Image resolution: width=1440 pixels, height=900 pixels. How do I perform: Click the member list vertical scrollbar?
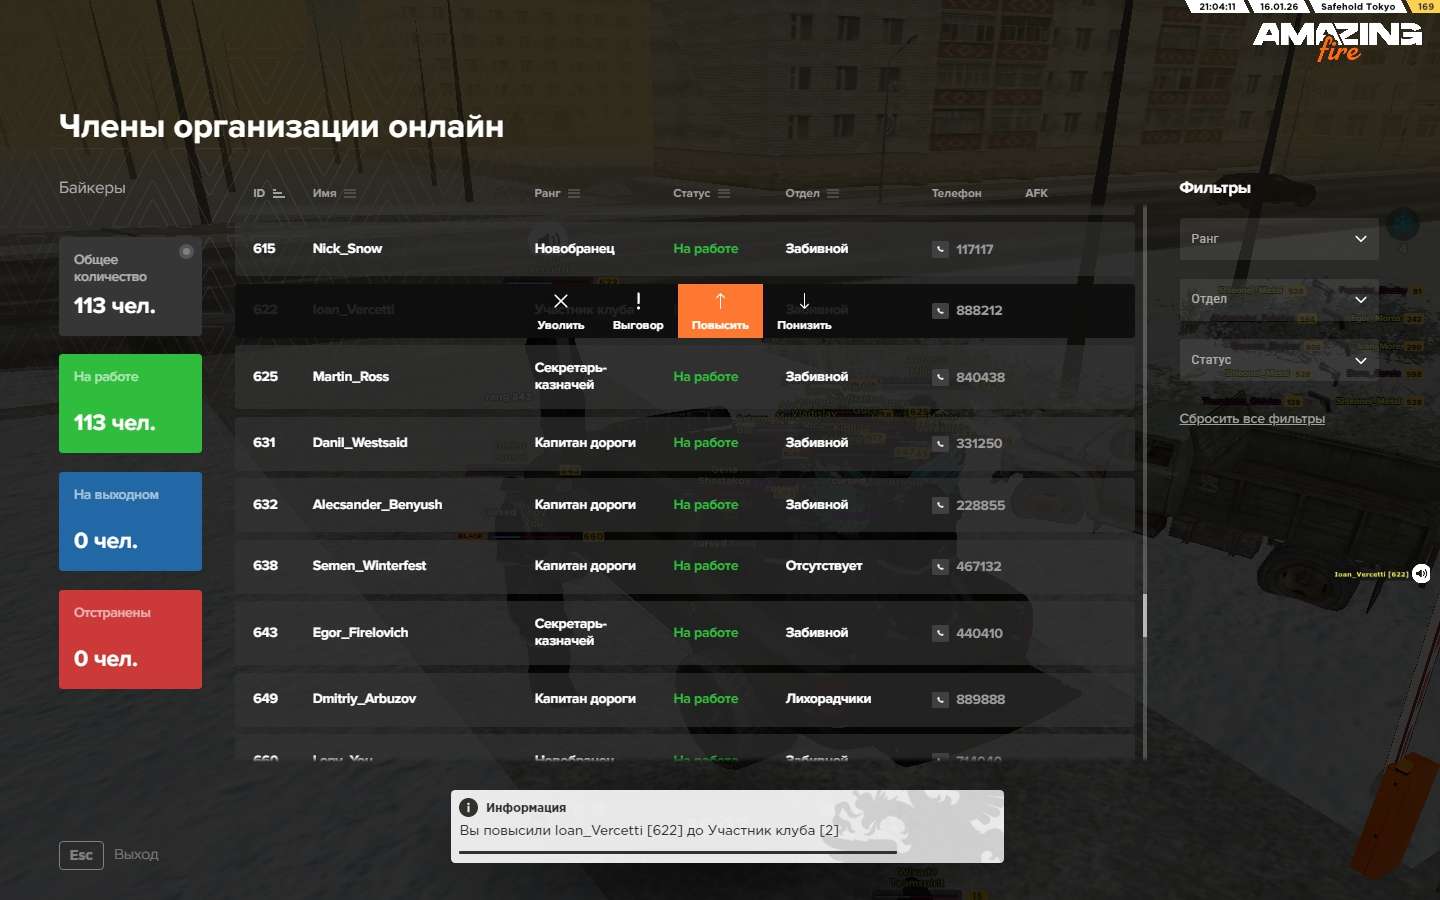[1145, 615]
